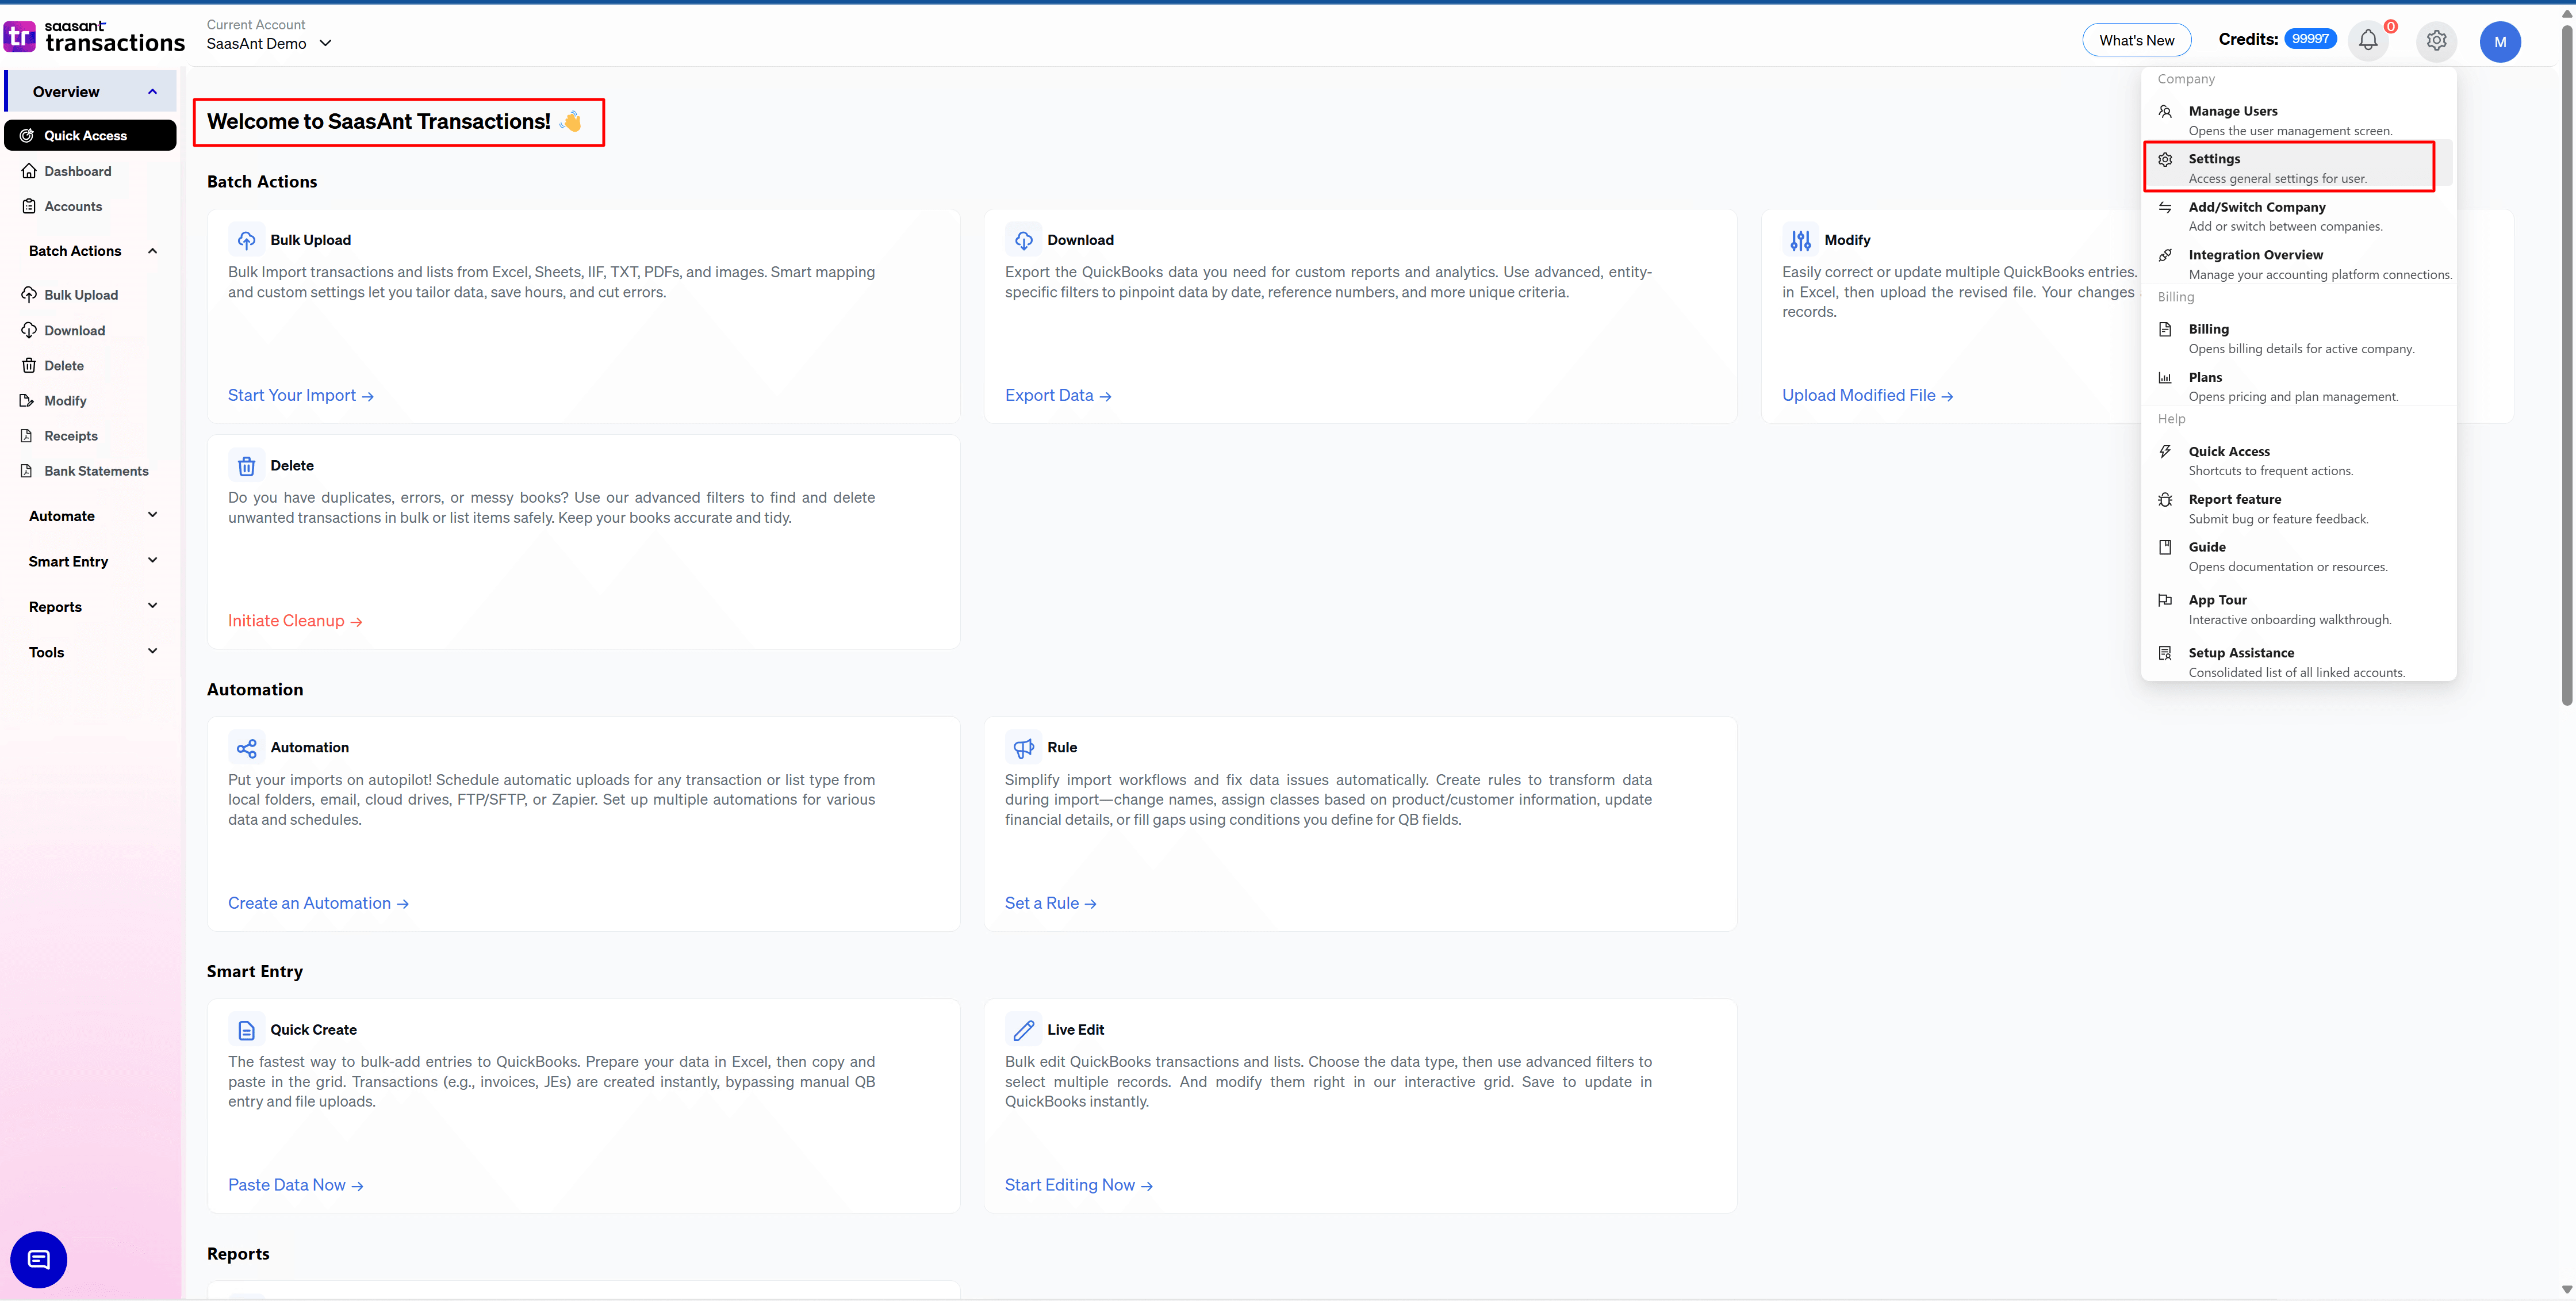Click the profile avatar icon
Image resolution: width=2576 pixels, height=1301 pixels.
point(2501,41)
